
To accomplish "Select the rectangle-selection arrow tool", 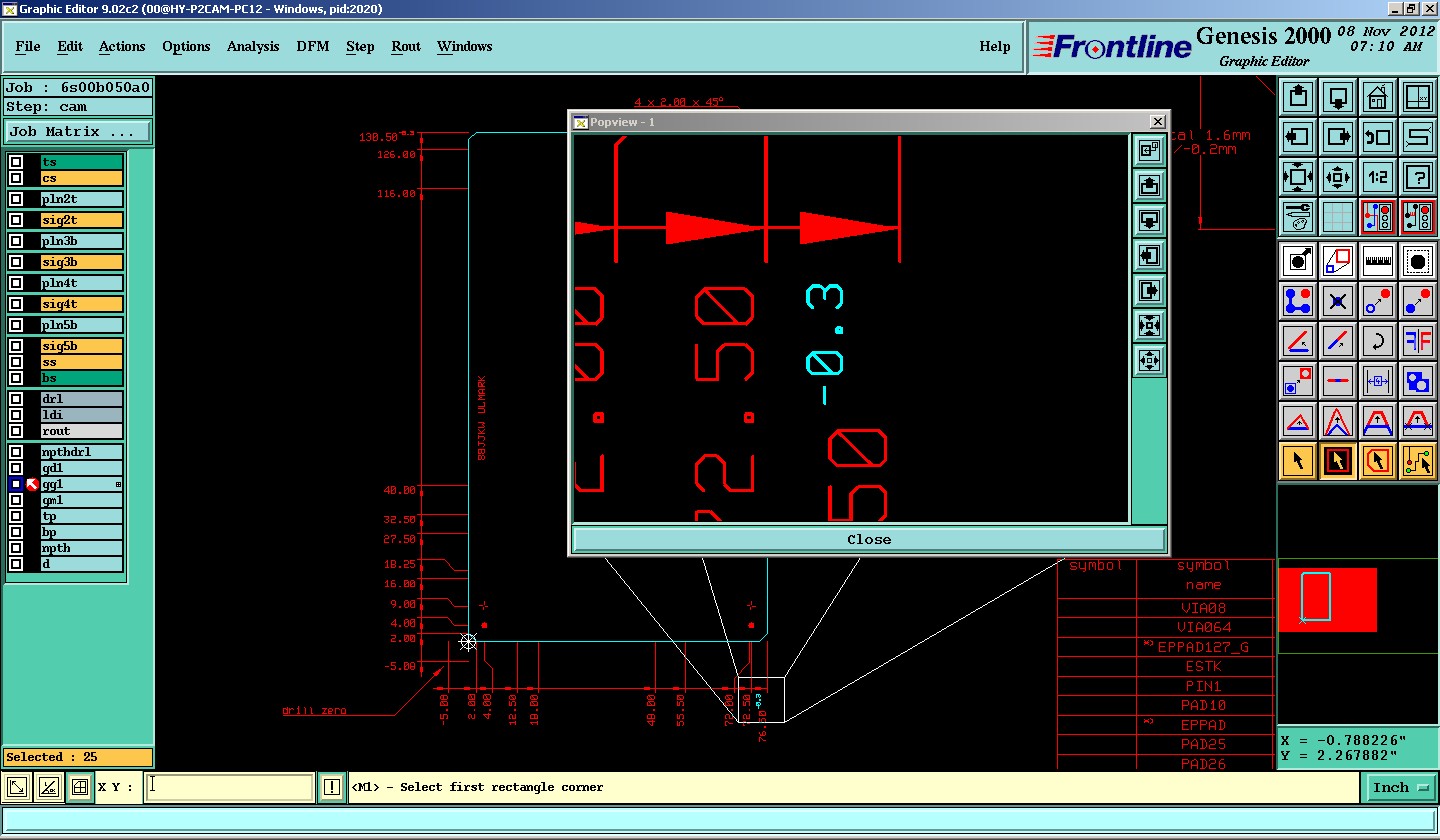I will click(x=1338, y=461).
